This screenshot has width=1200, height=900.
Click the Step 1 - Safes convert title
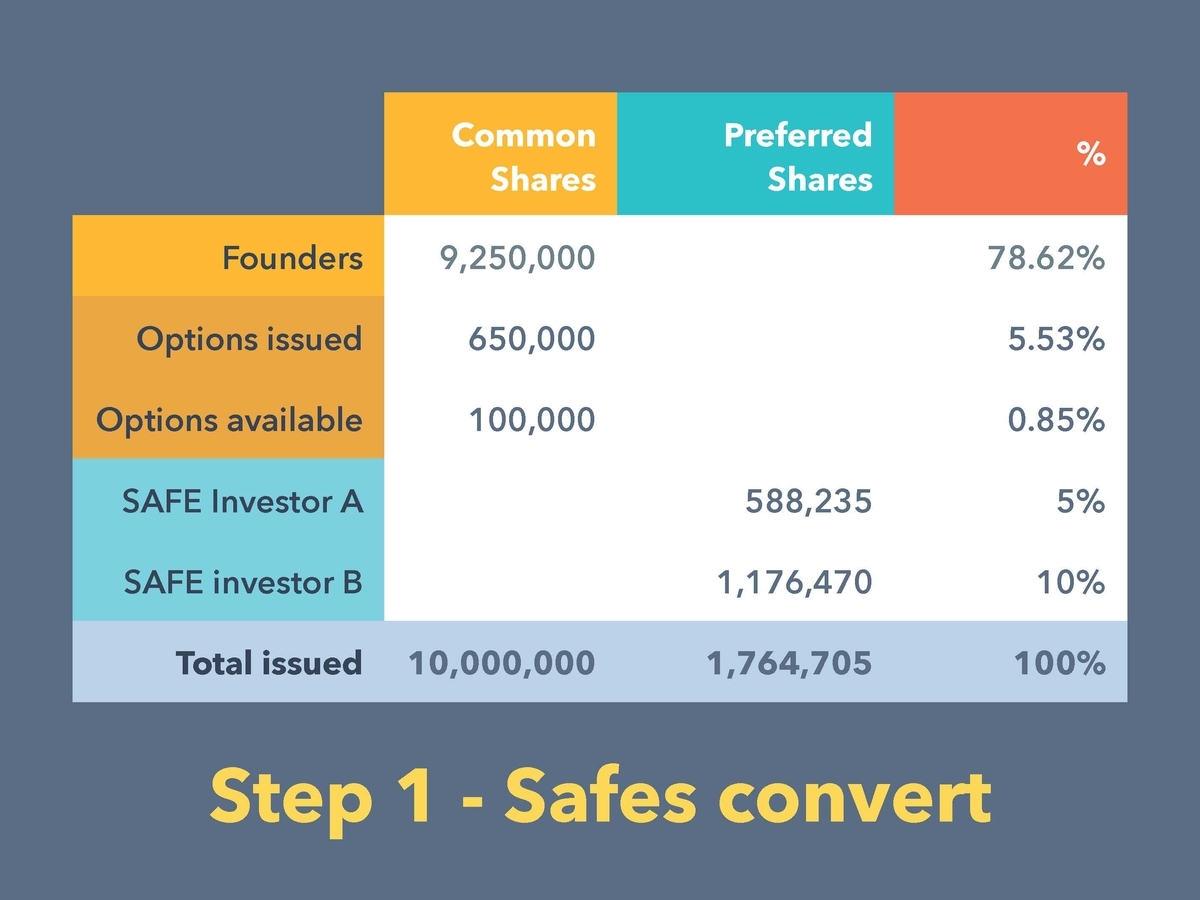(600, 797)
